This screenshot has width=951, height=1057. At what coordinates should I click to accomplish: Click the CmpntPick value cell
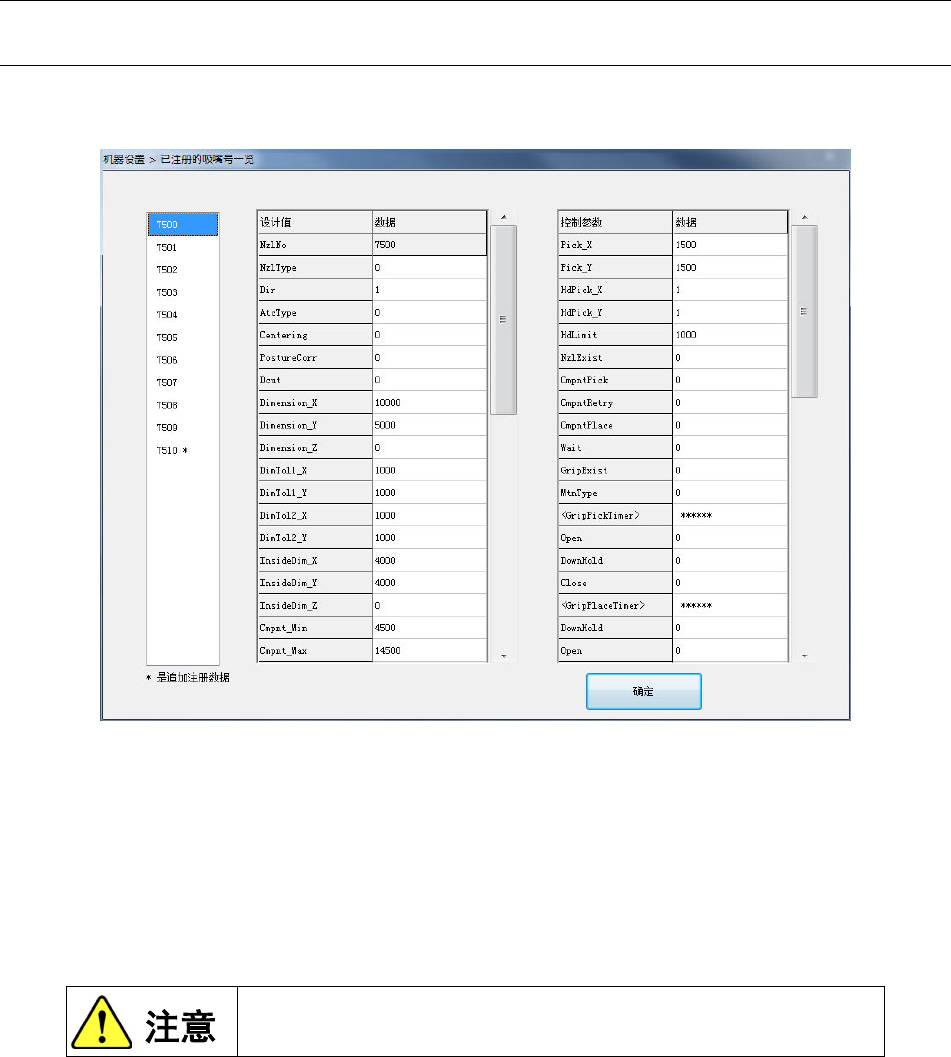click(x=730, y=380)
